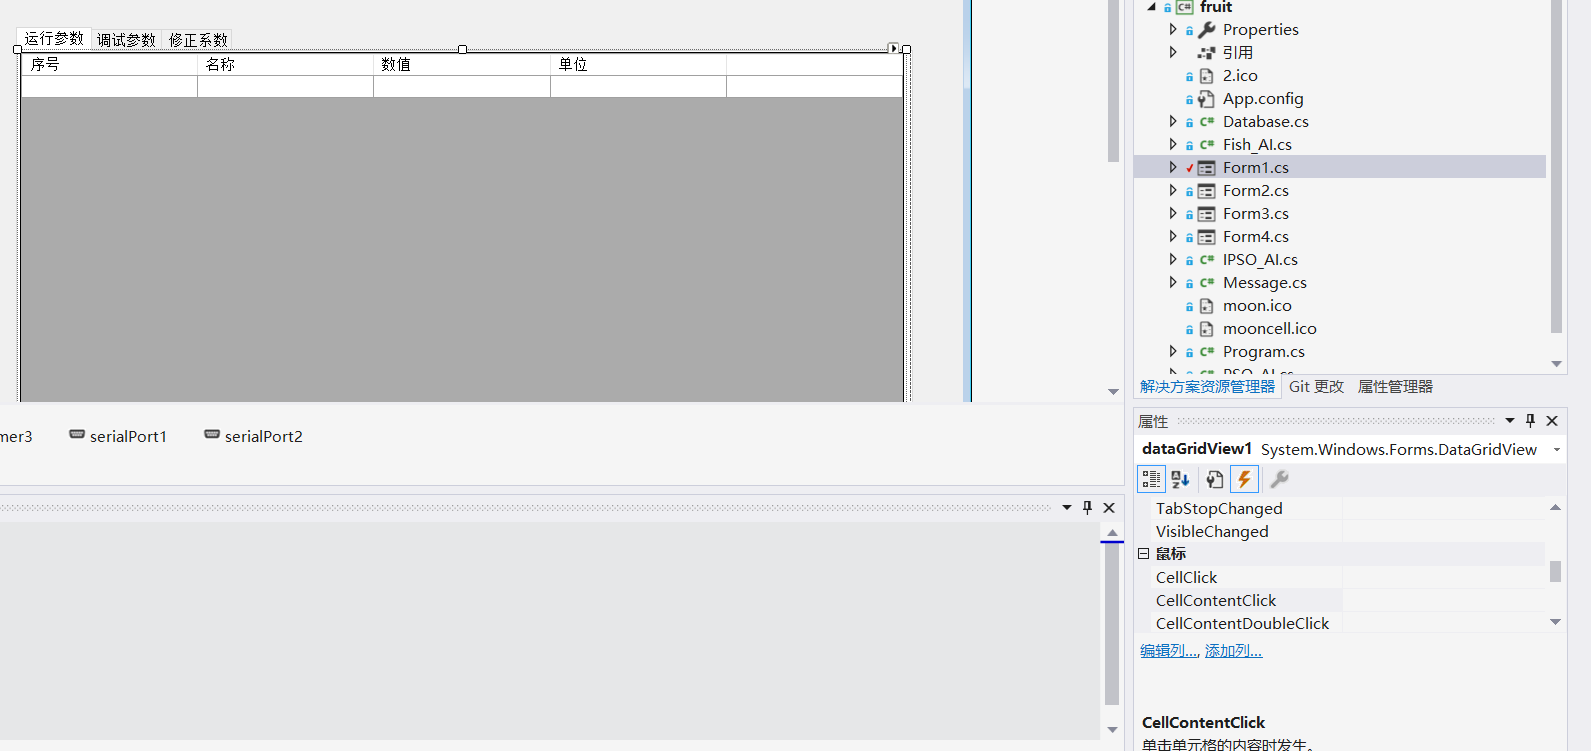Select the Categorized view icon in Properties
The image size is (1591, 751).
point(1152,480)
